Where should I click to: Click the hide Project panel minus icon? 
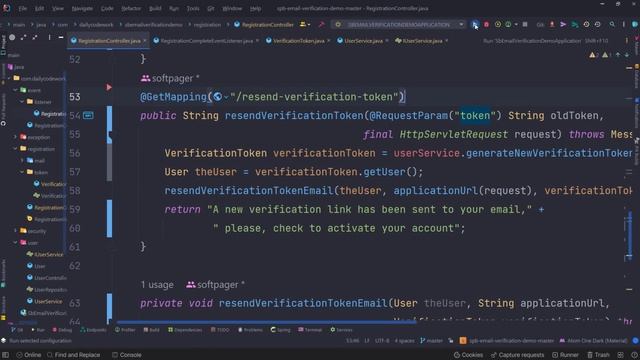61,38
